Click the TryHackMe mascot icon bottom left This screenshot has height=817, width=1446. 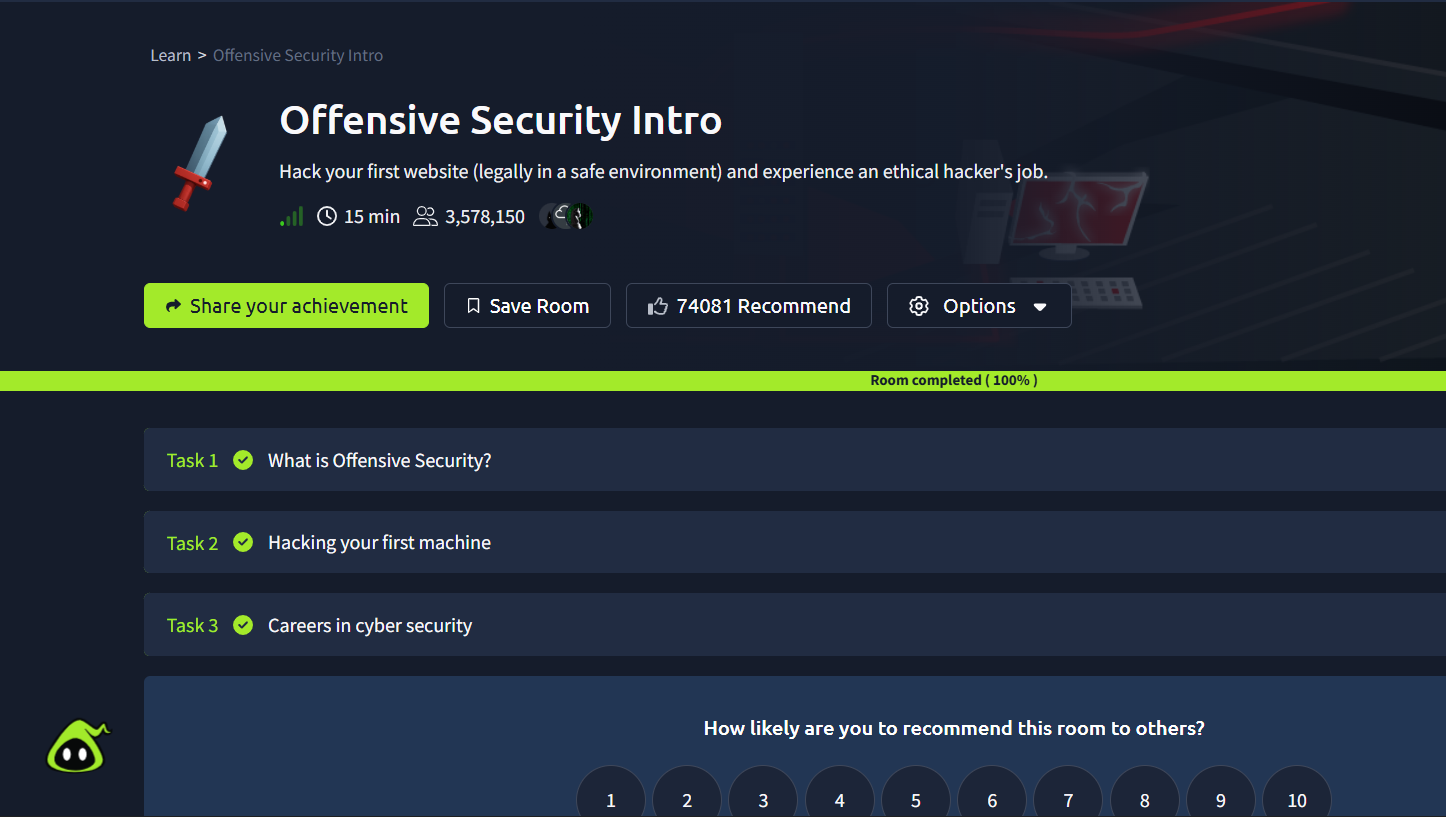77,746
